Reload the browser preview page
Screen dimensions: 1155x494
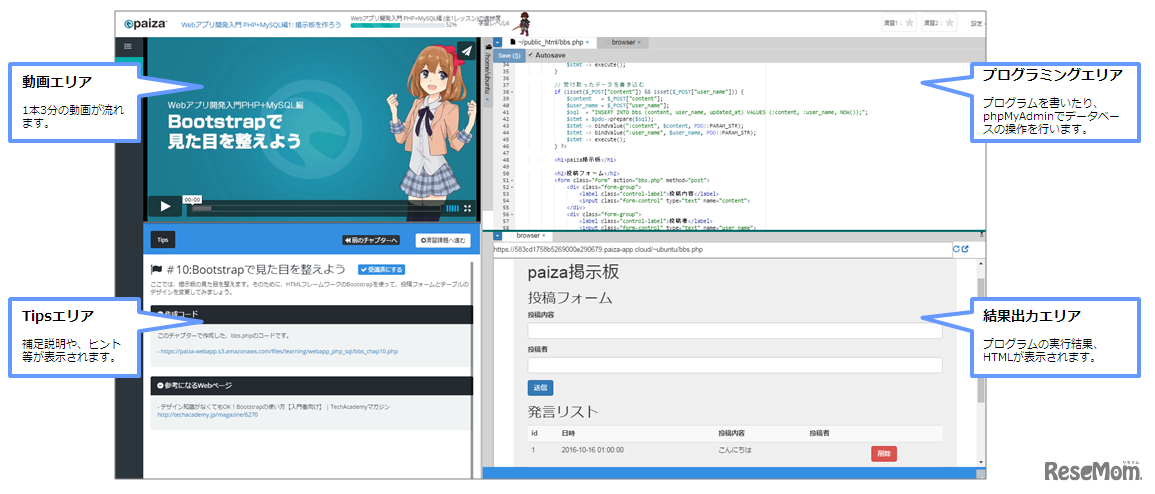956,248
